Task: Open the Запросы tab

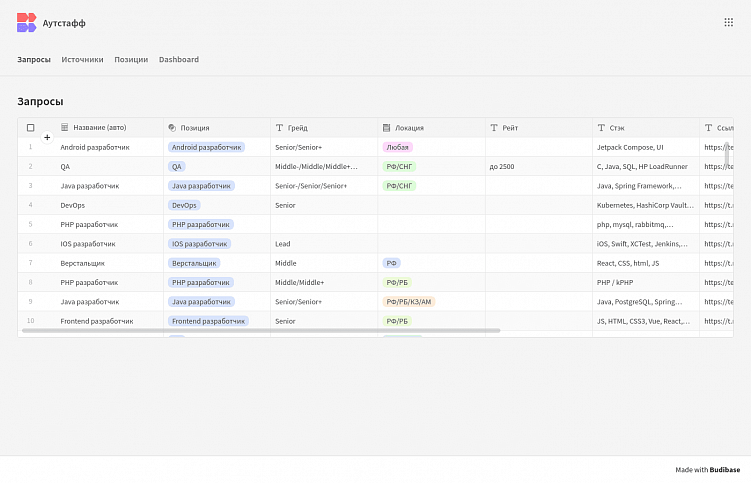Action: click(x=34, y=59)
